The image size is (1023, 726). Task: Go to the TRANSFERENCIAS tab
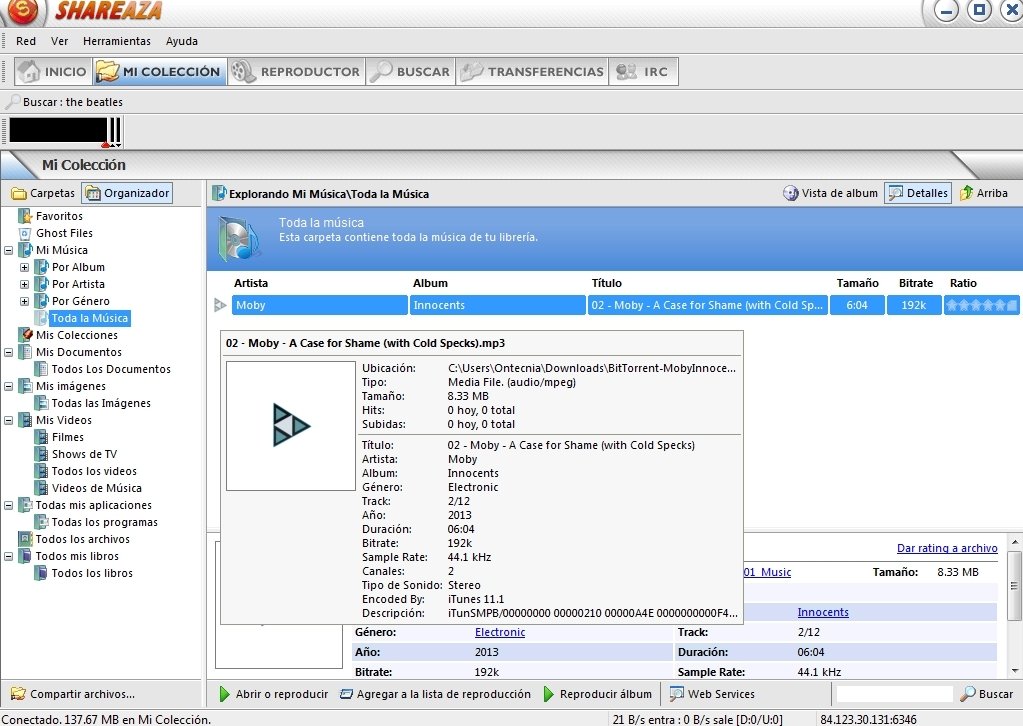click(x=532, y=72)
